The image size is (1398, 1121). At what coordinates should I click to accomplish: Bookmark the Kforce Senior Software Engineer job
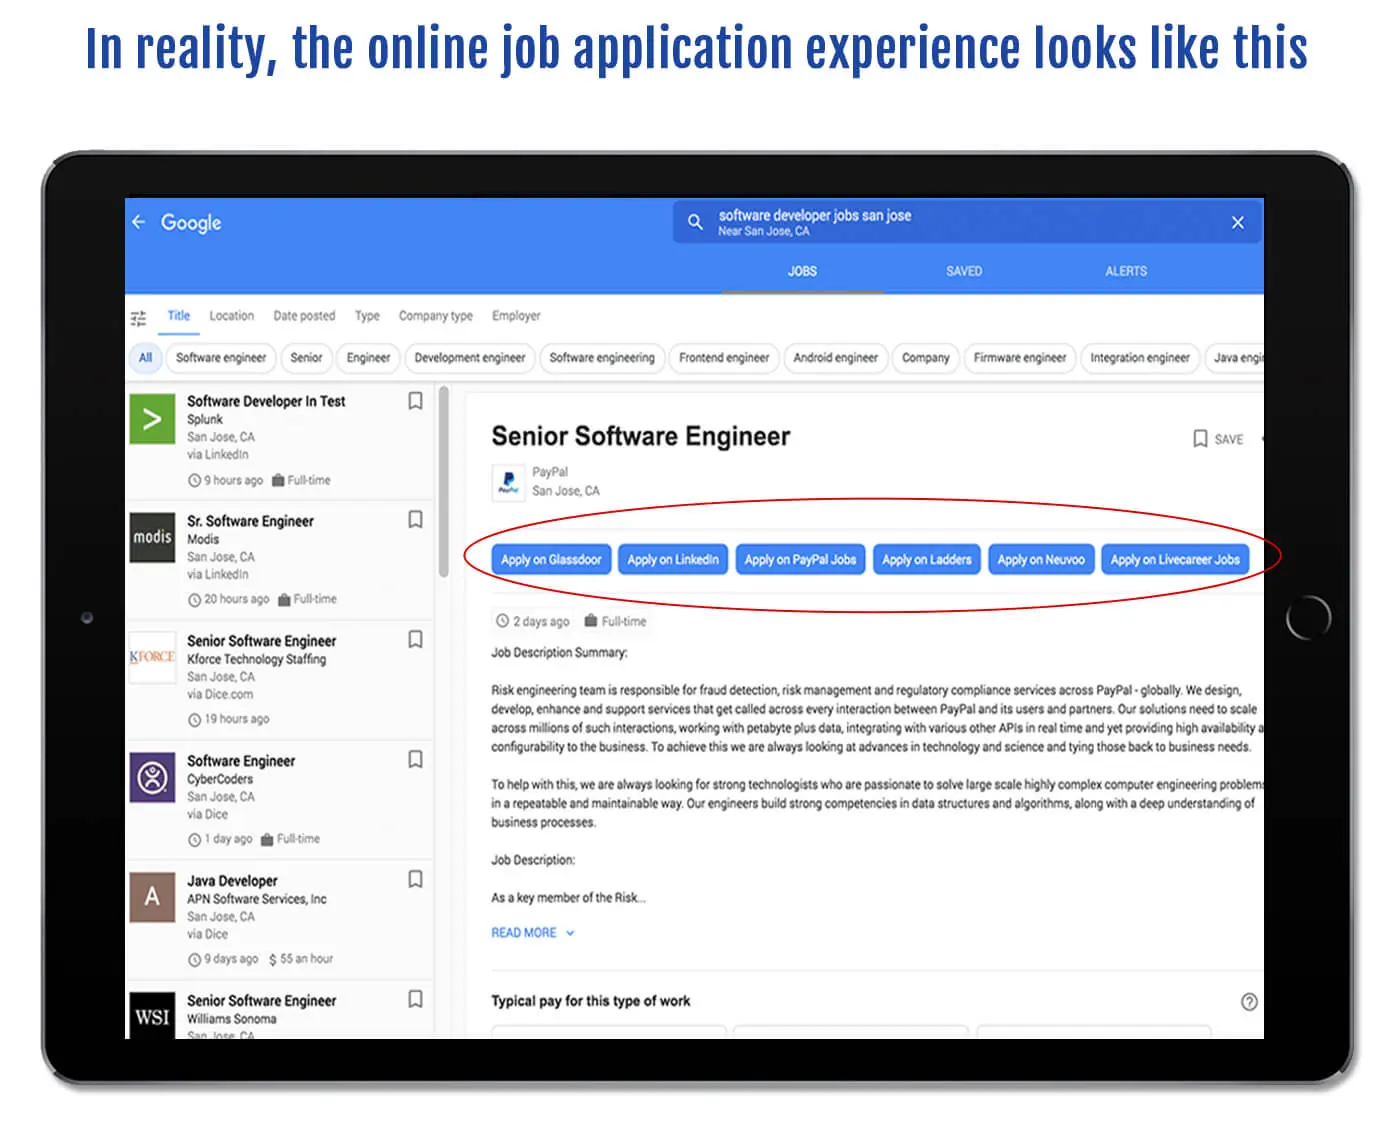tap(415, 640)
